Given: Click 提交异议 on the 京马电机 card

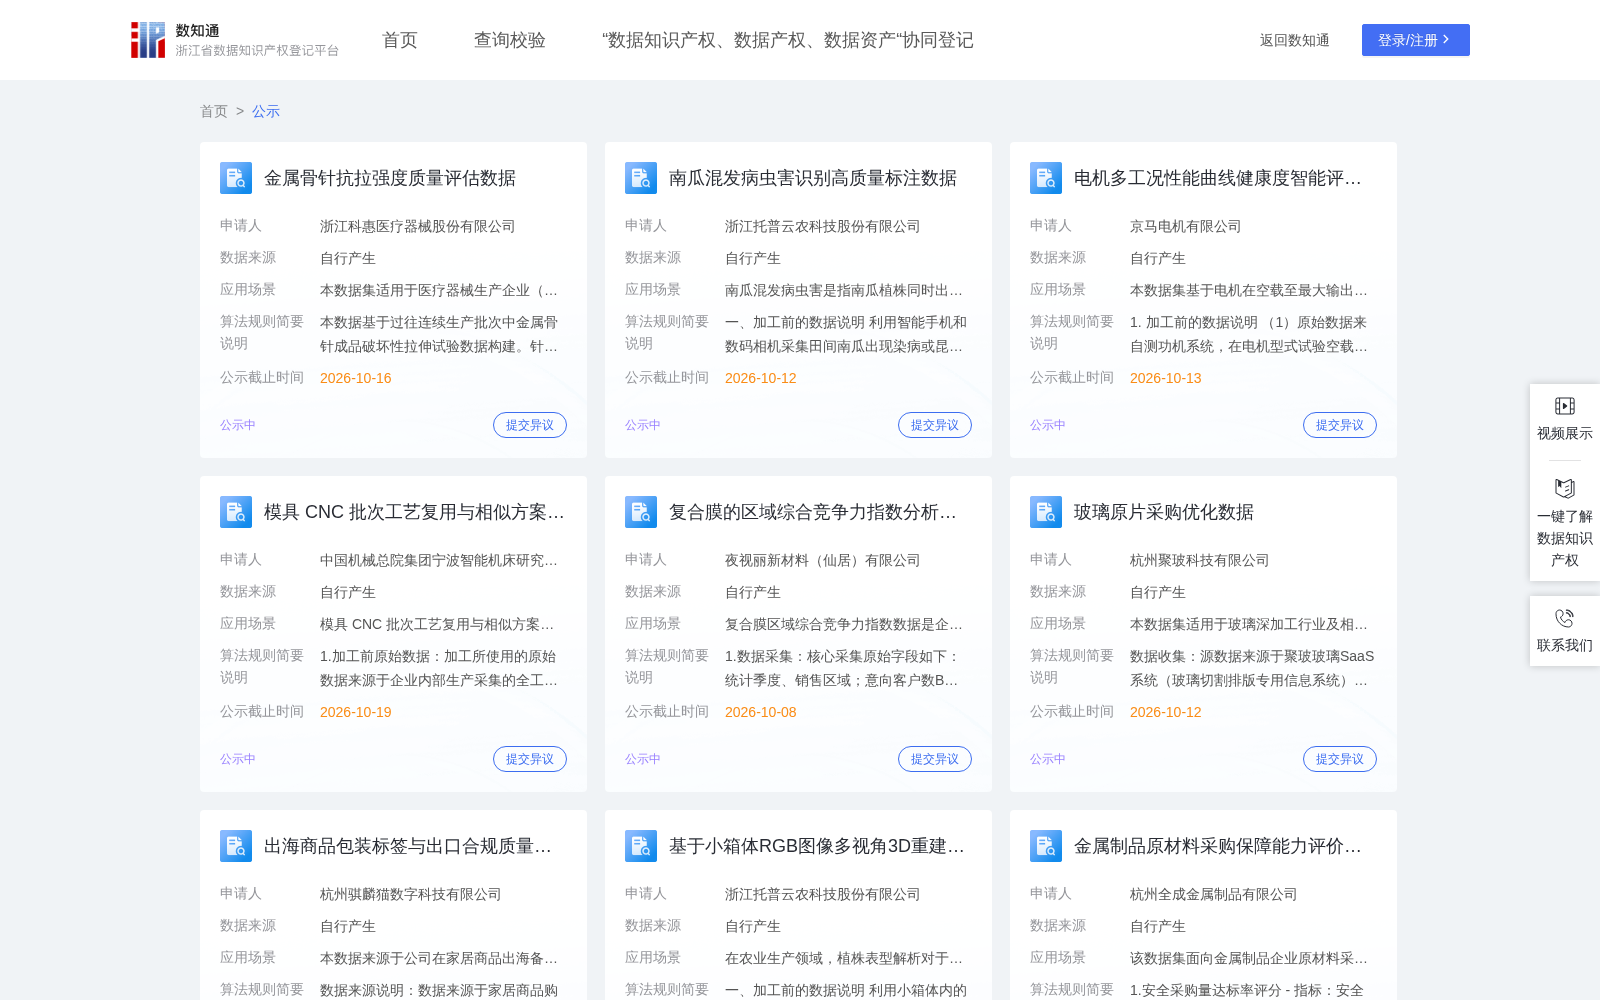Looking at the screenshot, I should tap(1340, 425).
